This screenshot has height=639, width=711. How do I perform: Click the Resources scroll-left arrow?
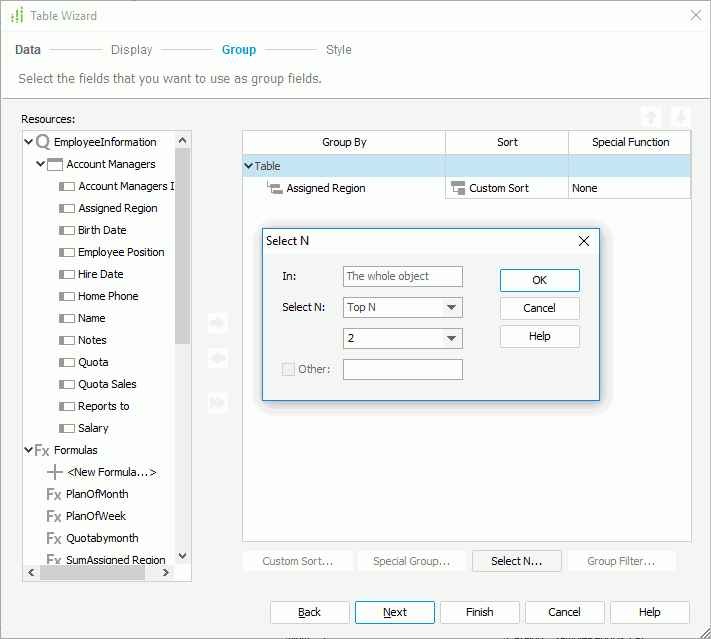[31, 573]
